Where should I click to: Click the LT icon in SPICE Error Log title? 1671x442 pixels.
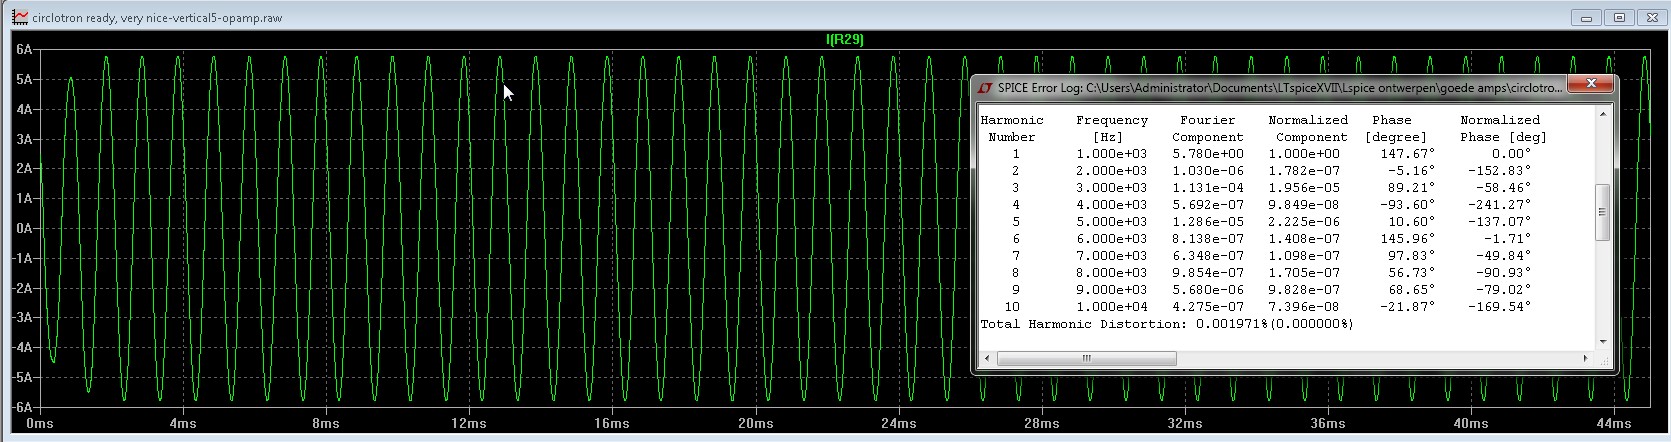coord(985,87)
